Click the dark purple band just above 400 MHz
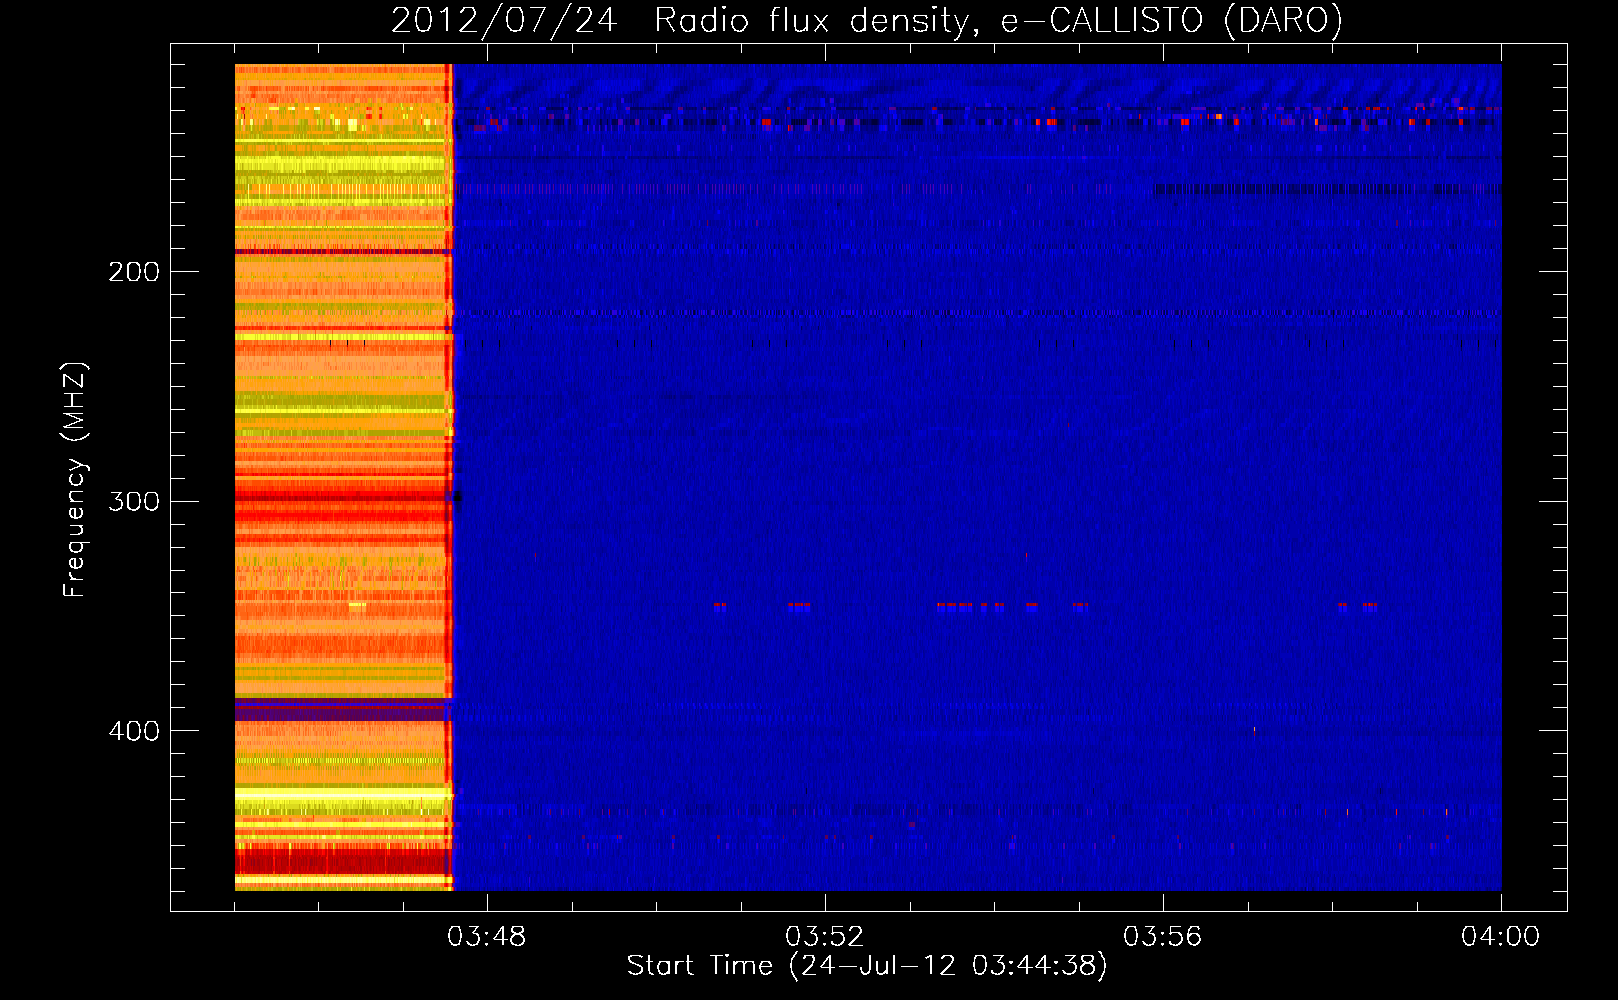Image resolution: width=1618 pixels, height=1000 pixels. click(341, 710)
